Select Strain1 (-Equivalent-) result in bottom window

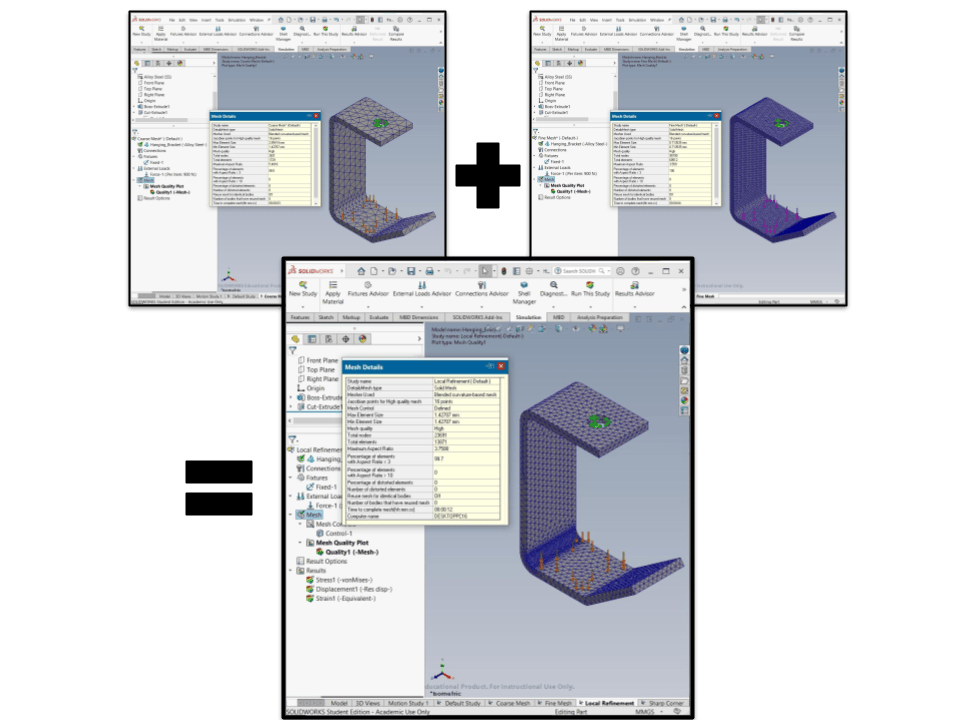pyautogui.click(x=341, y=598)
